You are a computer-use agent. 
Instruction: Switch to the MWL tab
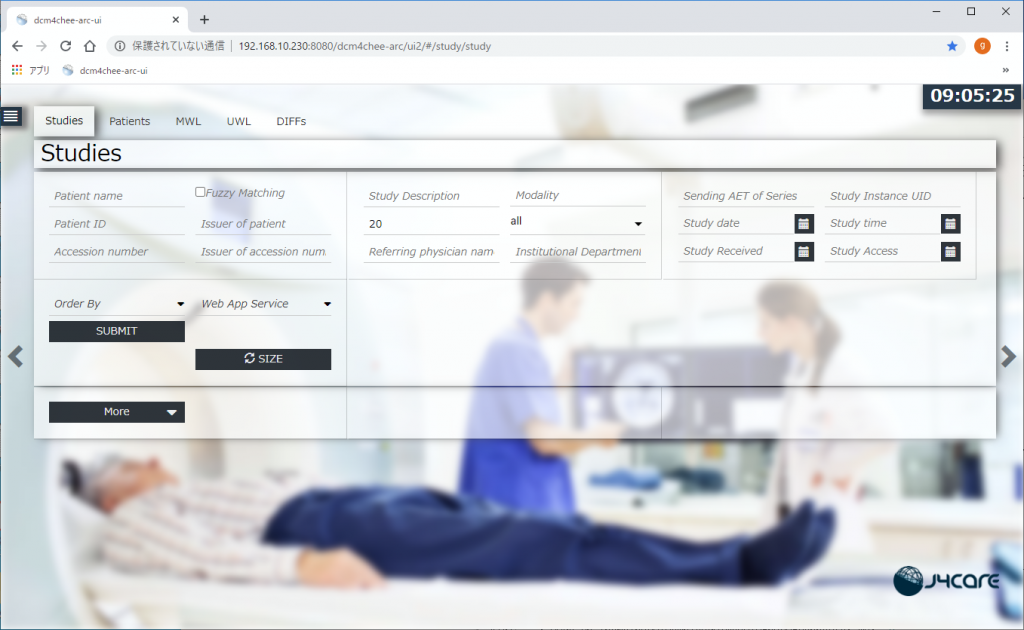(x=188, y=121)
